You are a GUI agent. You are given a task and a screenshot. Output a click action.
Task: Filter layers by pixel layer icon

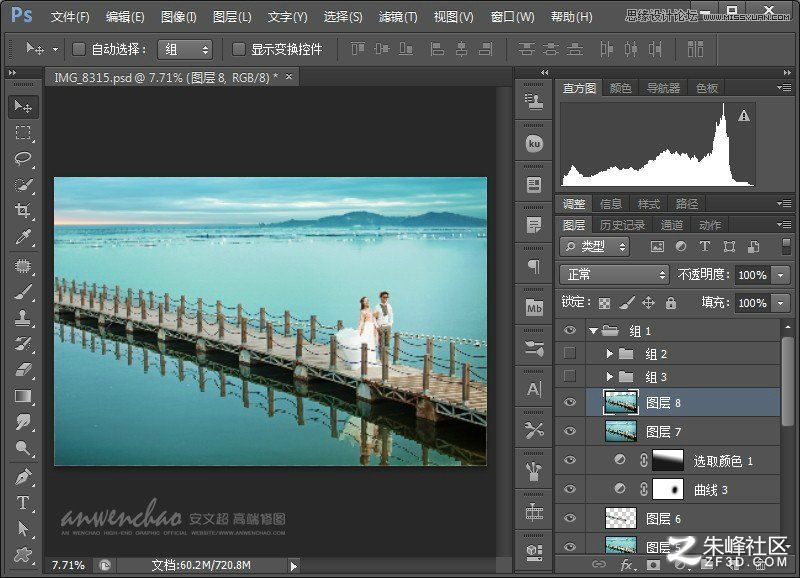point(657,247)
